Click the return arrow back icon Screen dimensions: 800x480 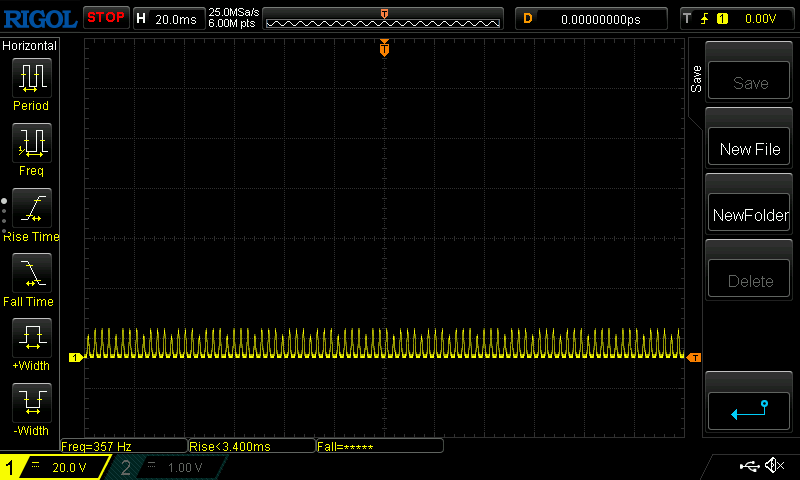[750, 409]
